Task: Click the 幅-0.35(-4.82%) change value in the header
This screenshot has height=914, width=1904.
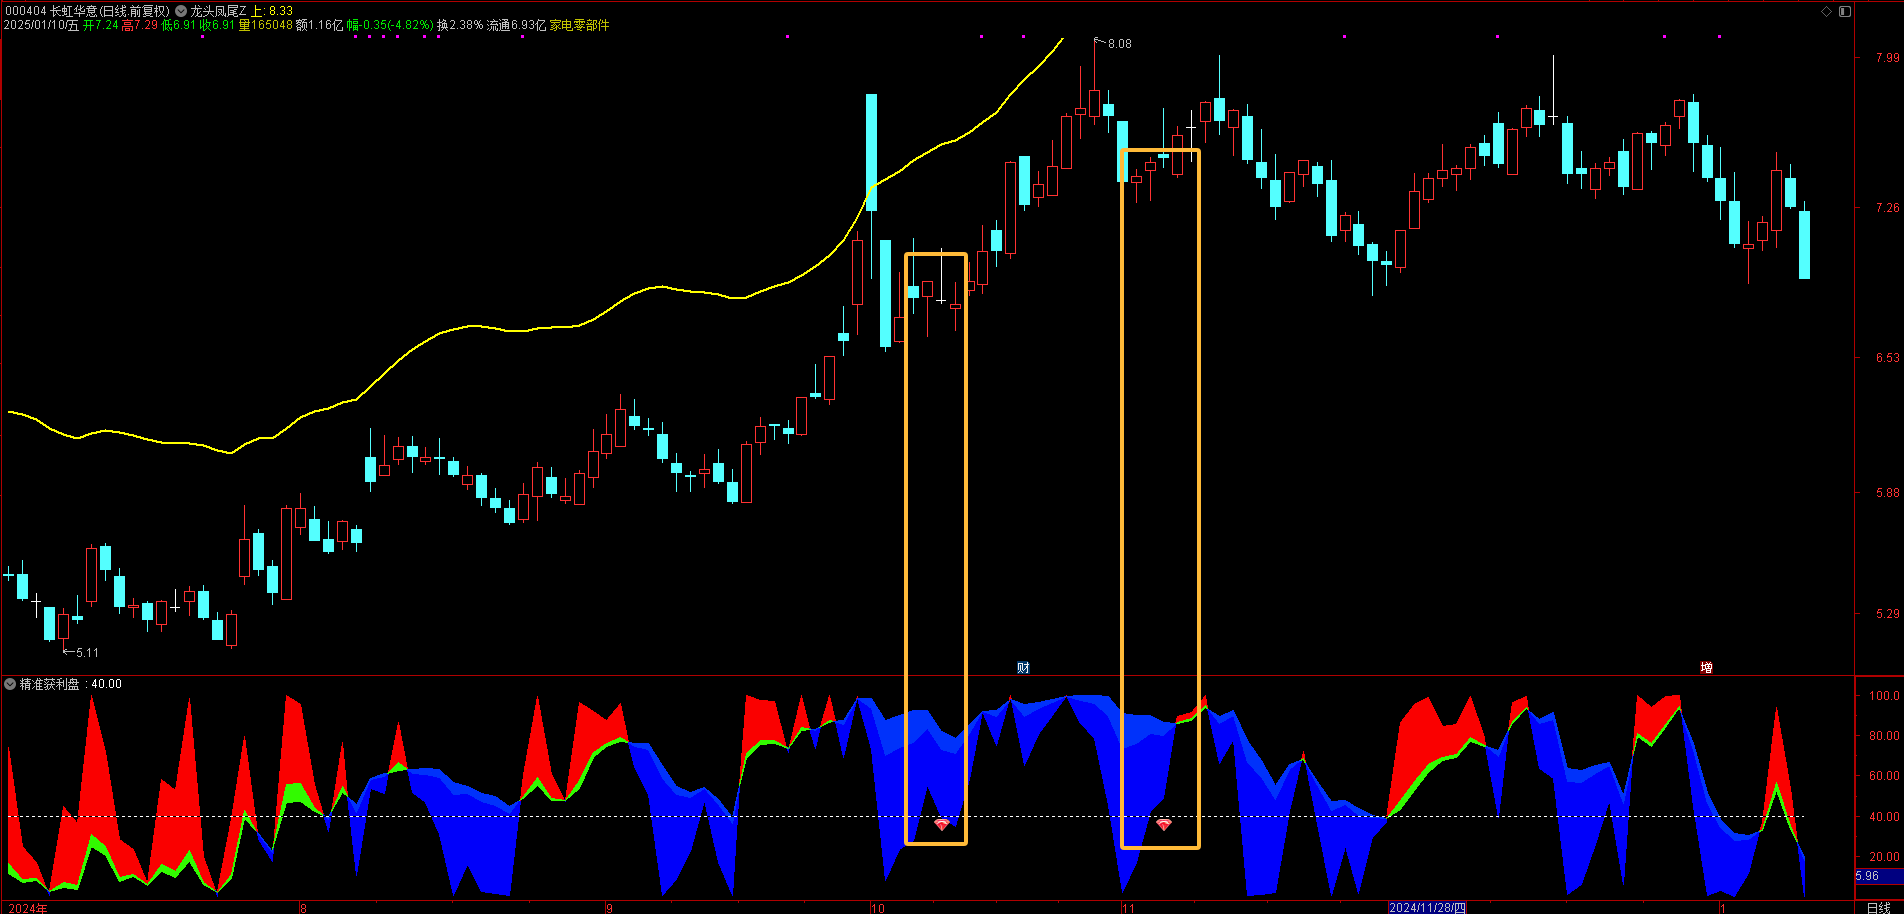Action: (x=390, y=25)
